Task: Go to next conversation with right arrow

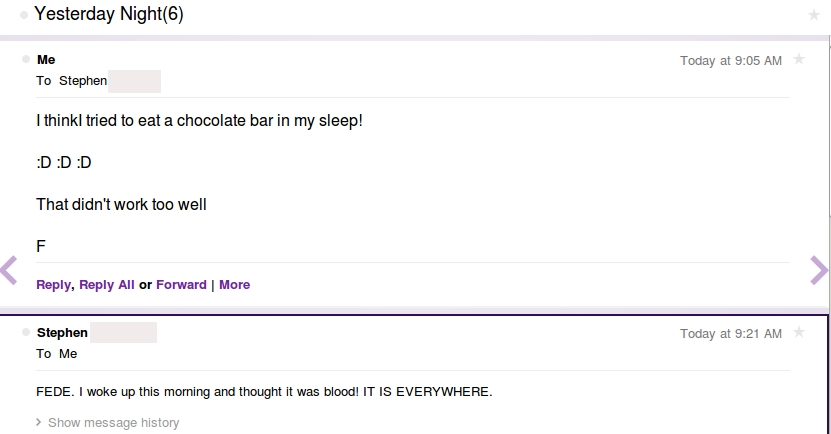Action: click(x=819, y=270)
